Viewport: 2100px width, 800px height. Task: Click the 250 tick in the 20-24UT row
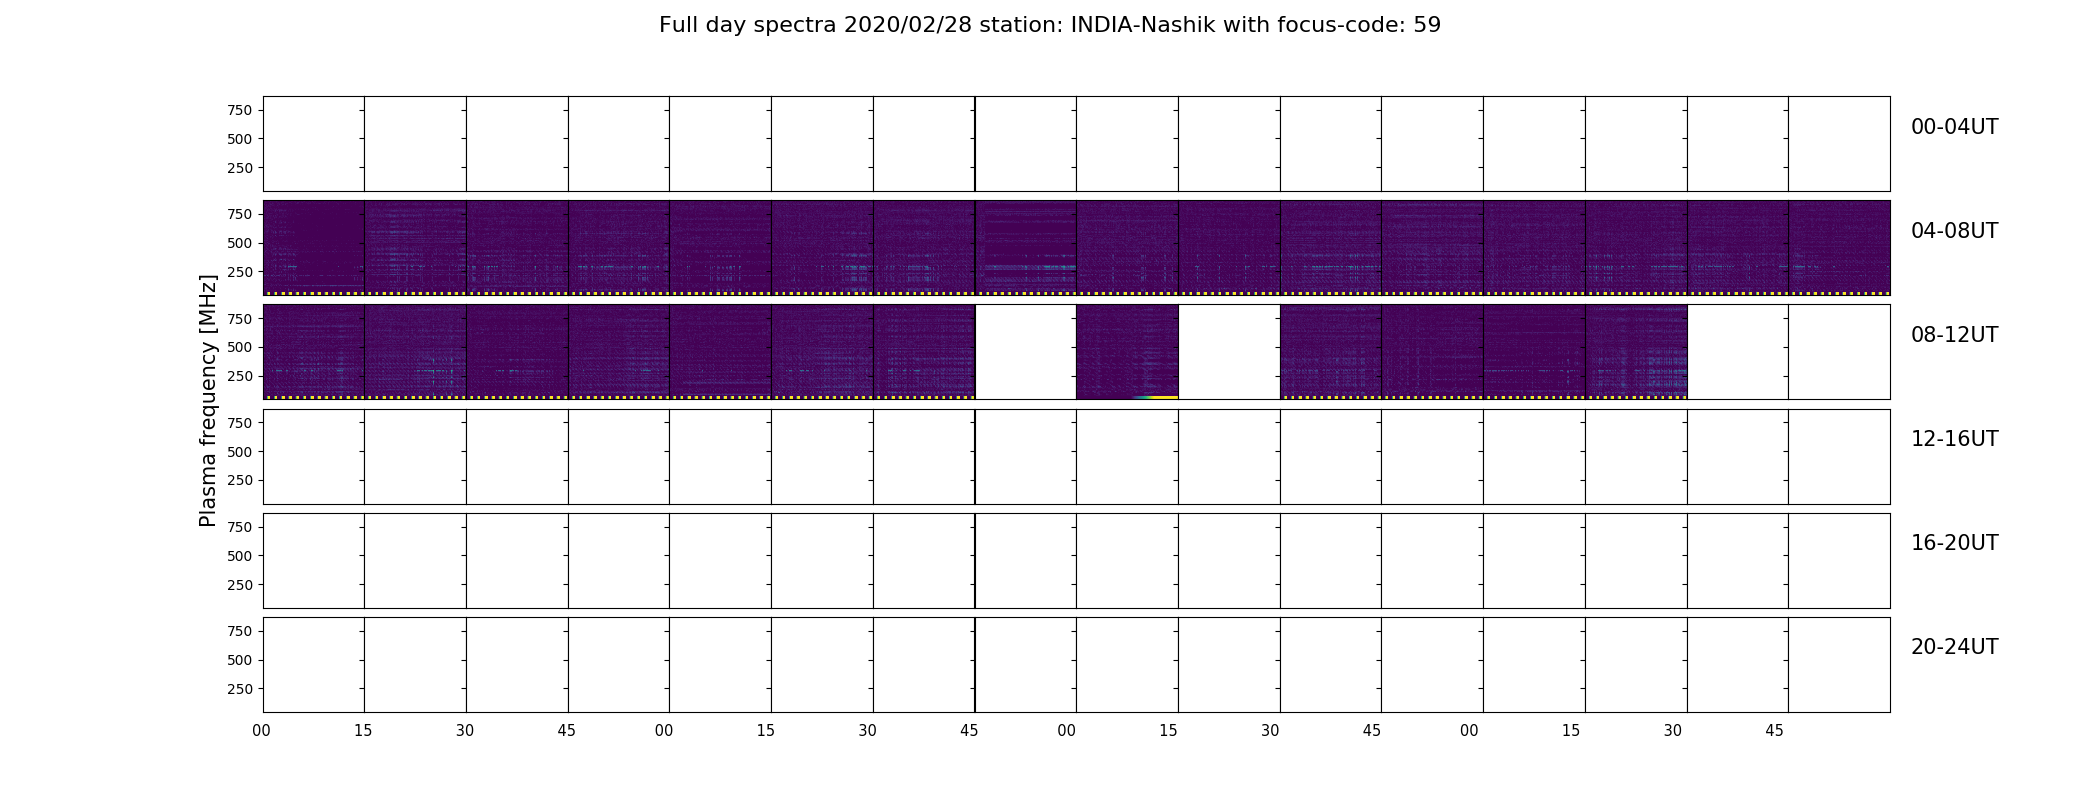point(240,689)
